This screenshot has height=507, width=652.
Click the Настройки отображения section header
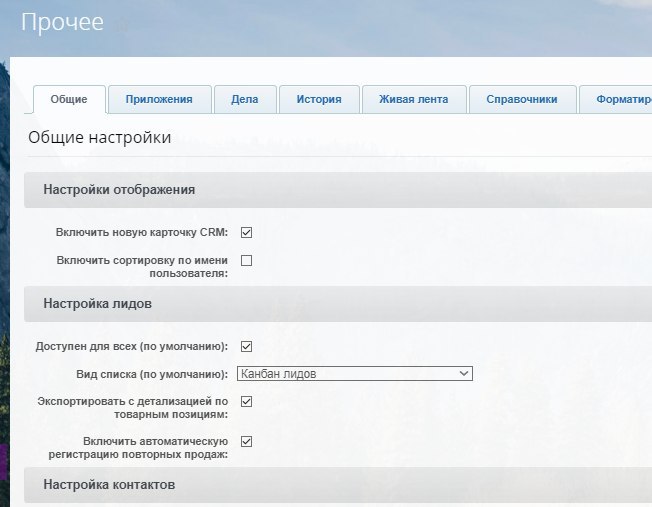coord(119,189)
